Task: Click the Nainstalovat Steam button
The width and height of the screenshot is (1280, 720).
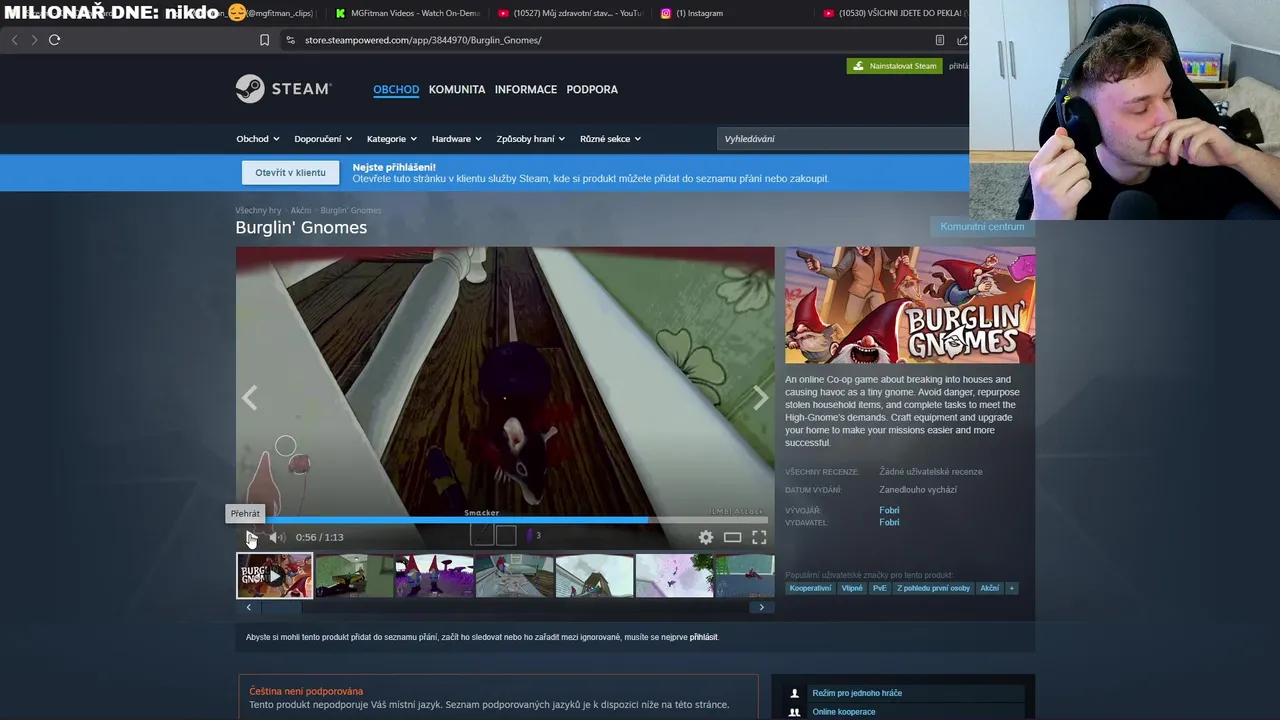Action: (895, 66)
